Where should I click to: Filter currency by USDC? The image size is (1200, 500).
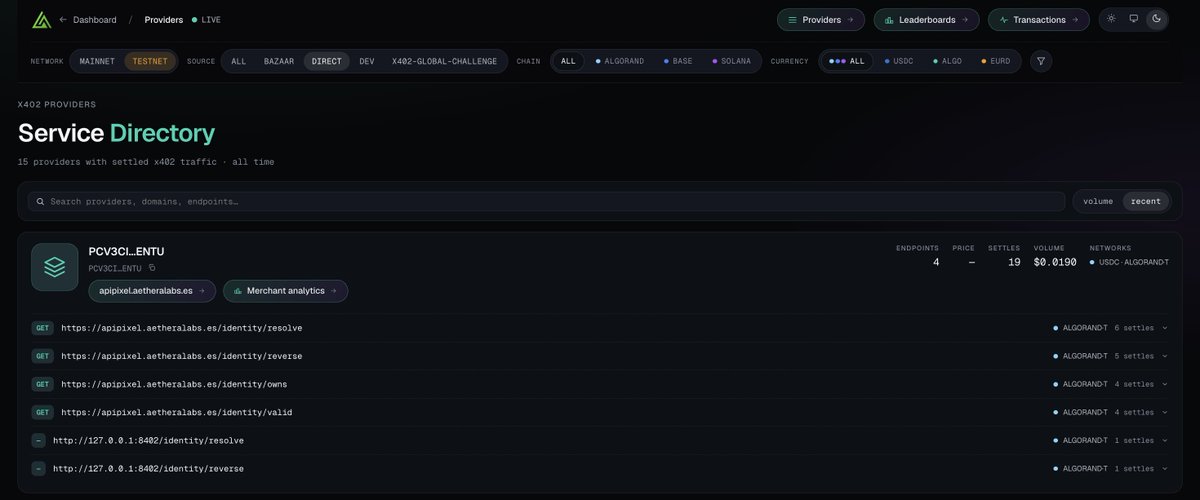coord(899,61)
